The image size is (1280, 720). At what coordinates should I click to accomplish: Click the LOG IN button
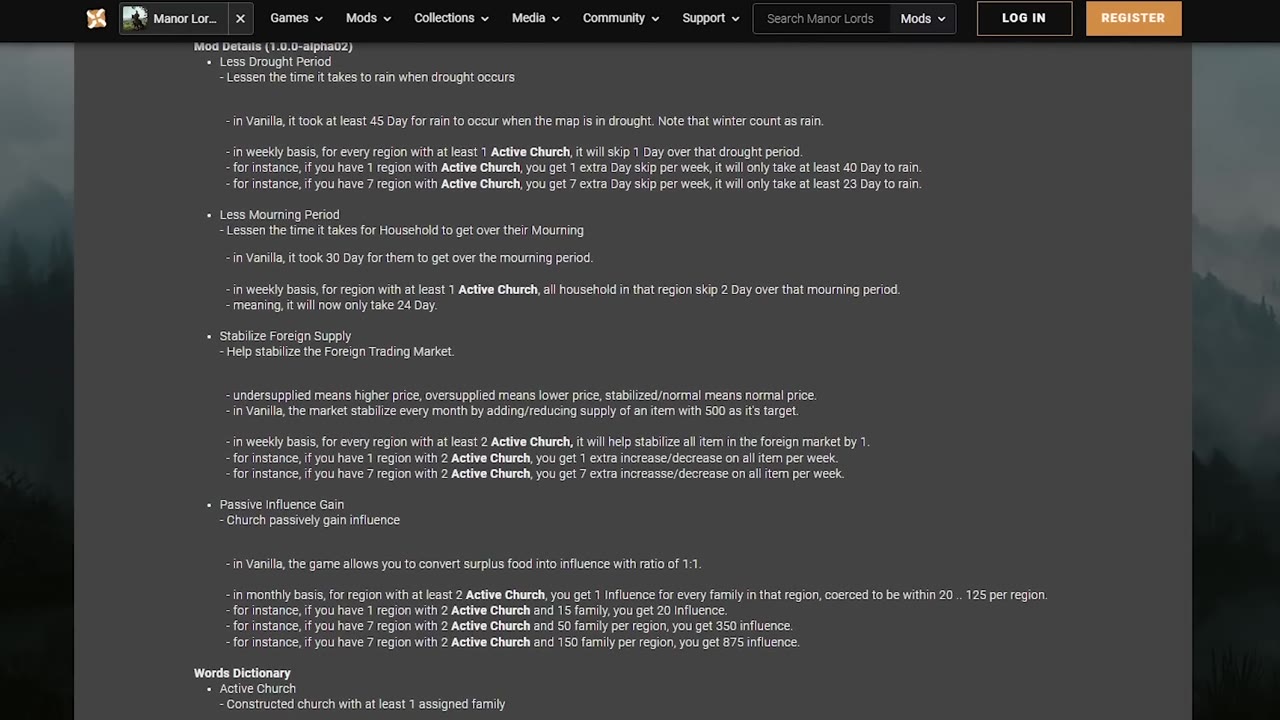(x=1024, y=18)
